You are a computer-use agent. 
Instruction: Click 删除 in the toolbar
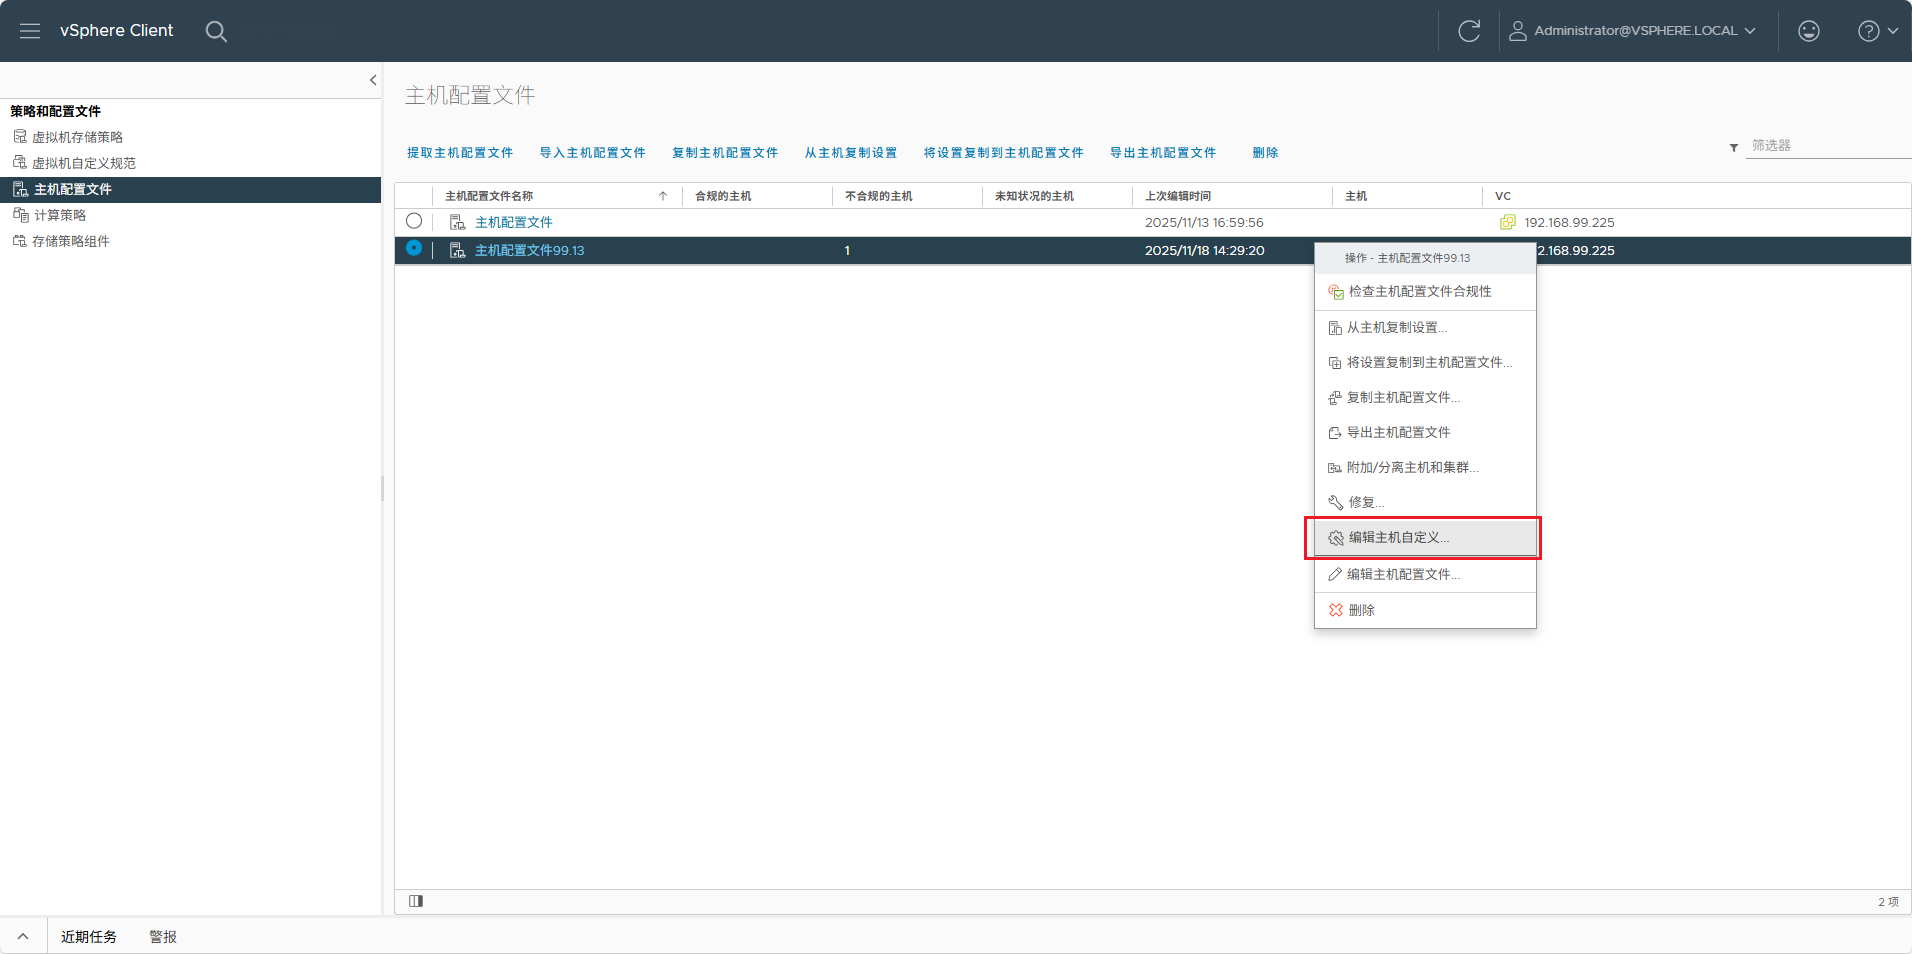[1265, 153]
